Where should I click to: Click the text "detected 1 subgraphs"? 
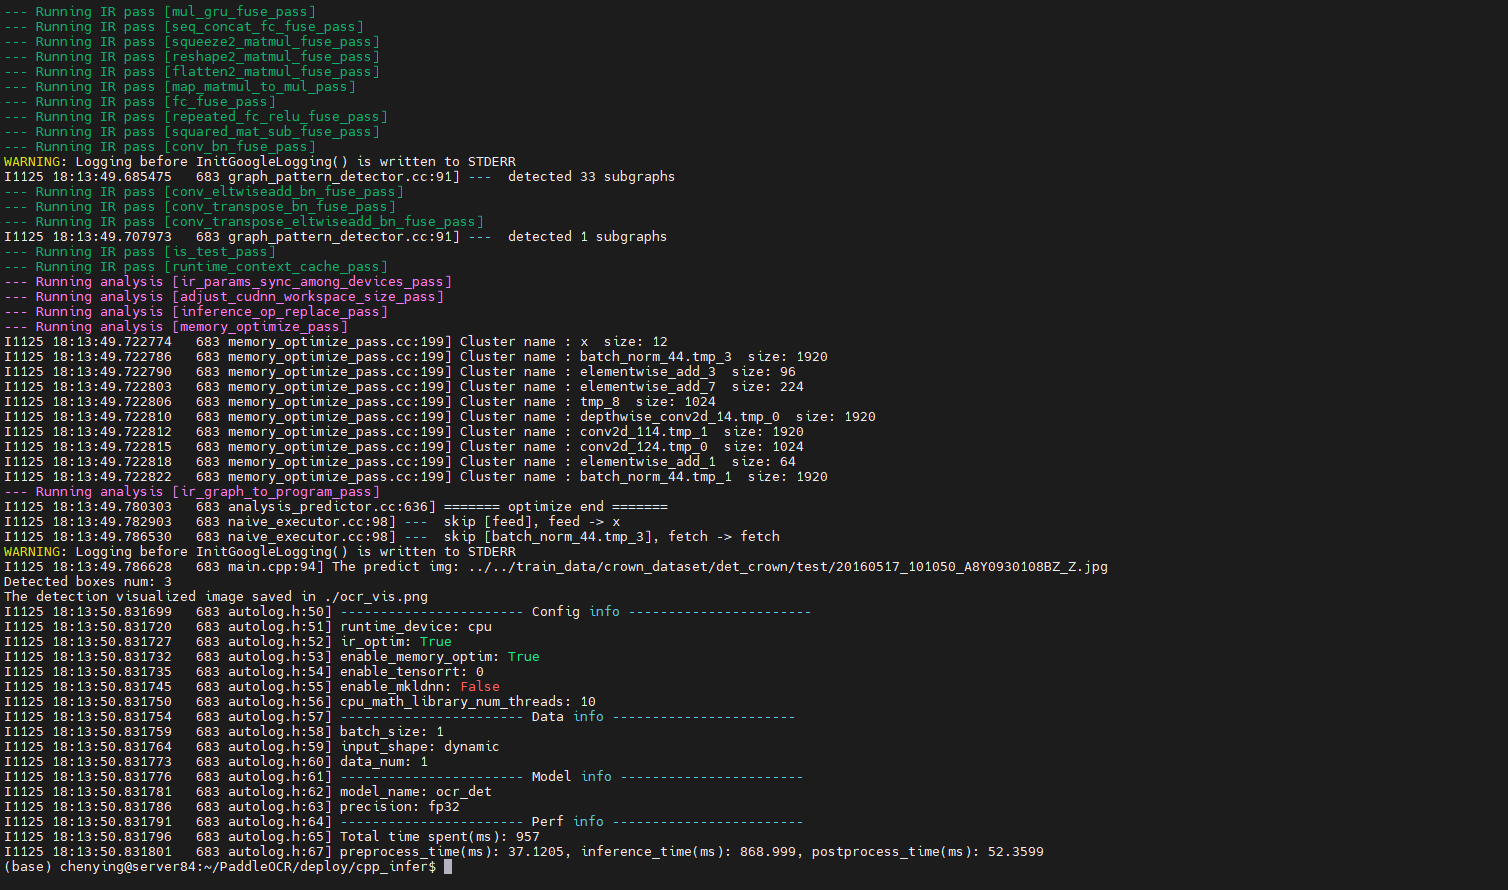[587, 237]
